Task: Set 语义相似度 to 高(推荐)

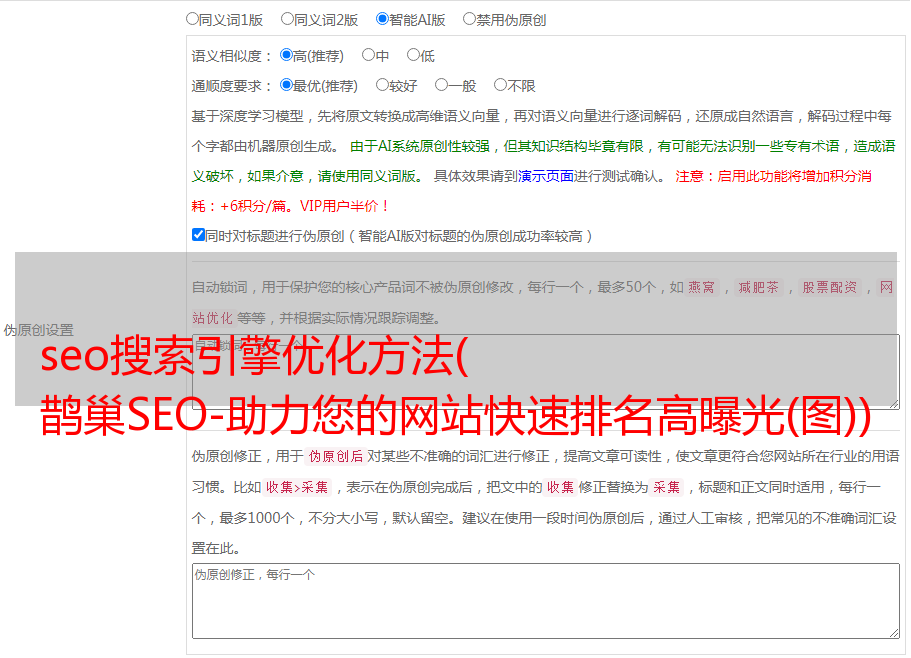Action: [286, 55]
